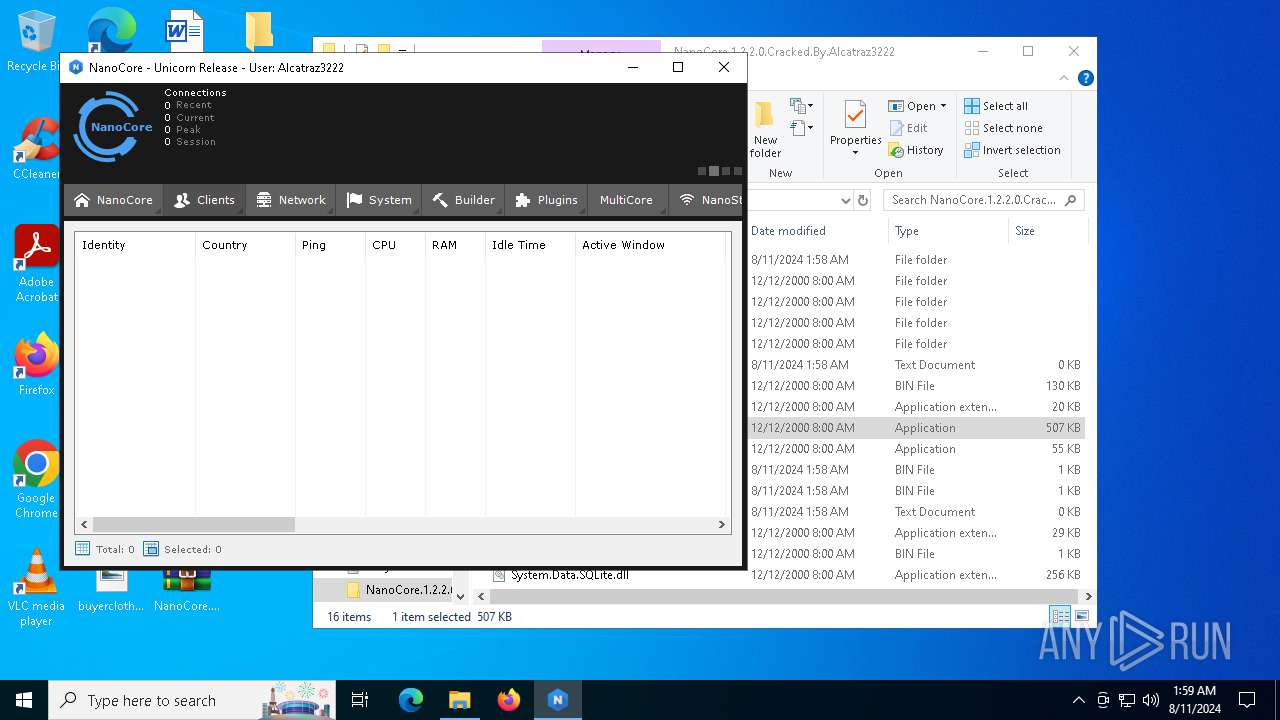Open File History from the ribbon
Viewport: 1280px width, 720px height.
(x=915, y=150)
